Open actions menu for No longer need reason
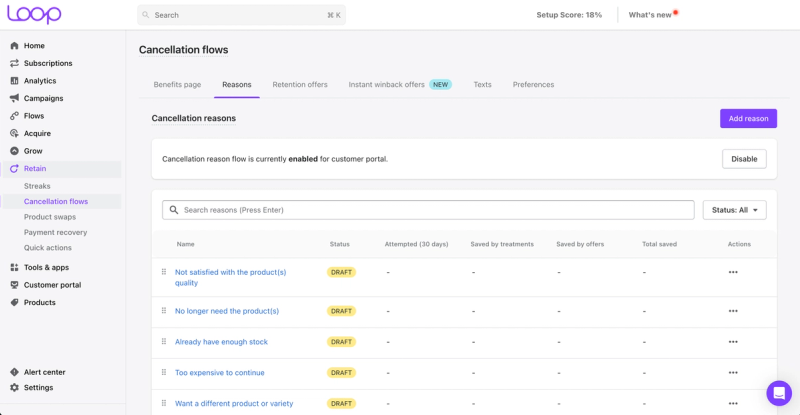 [x=733, y=311]
